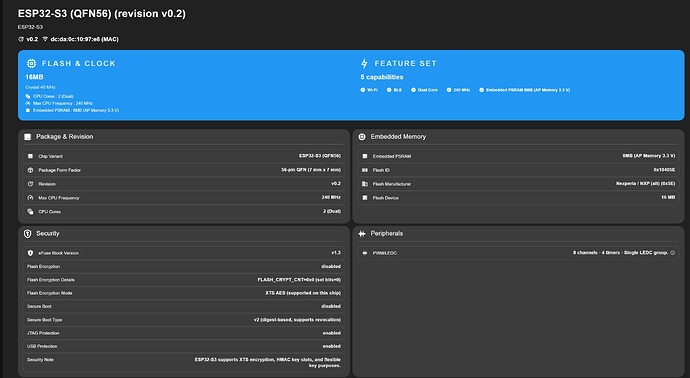Click the disabled value in Flash Encryption row
This screenshot has width=690, height=378.
(x=331, y=266)
